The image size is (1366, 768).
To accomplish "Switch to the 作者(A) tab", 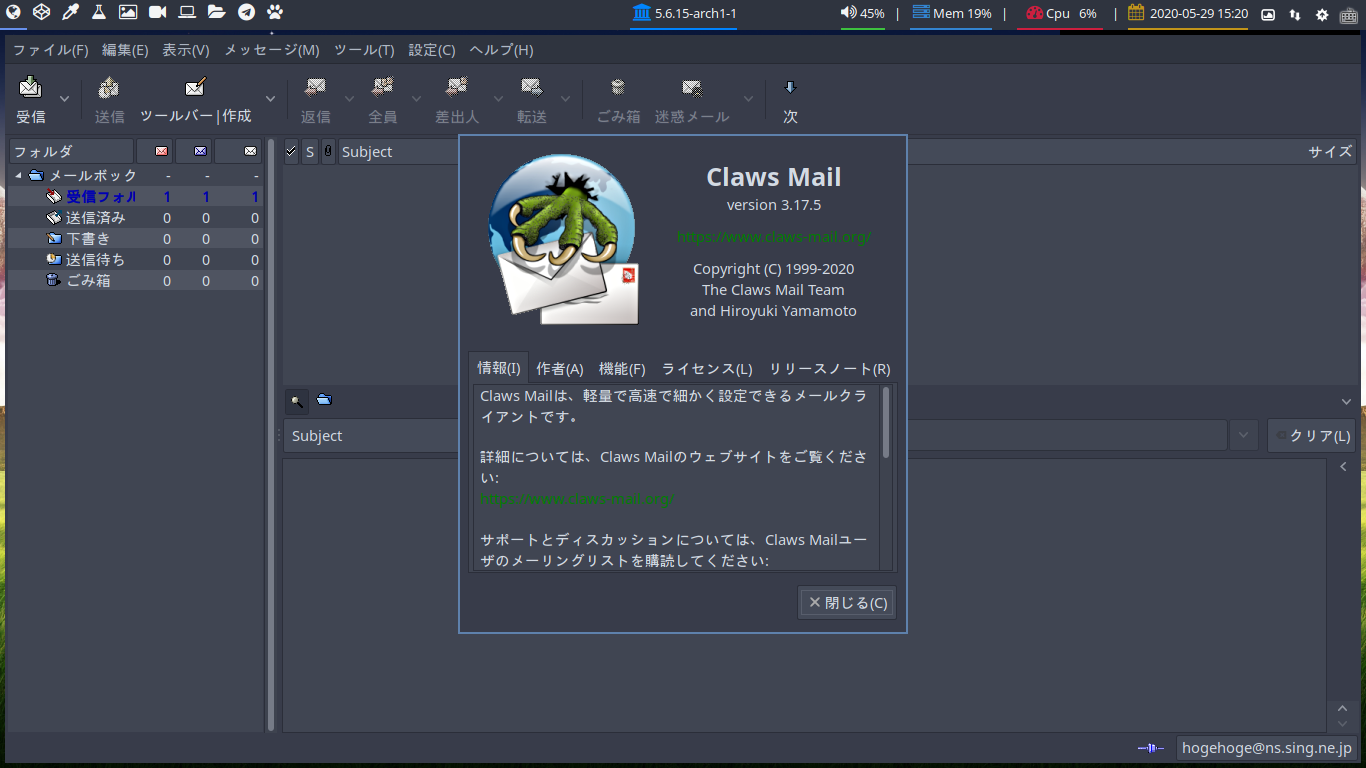I will [560, 369].
